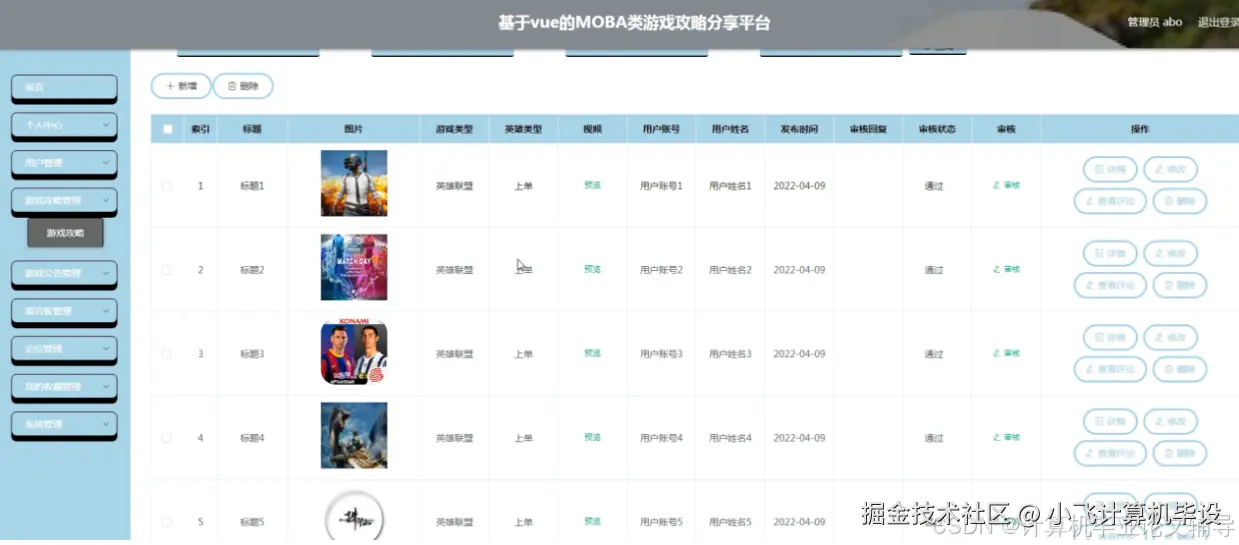Click 删除 delete button in row 标题4
This screenshot has height=545, width=1239.
click(1180, 453)
